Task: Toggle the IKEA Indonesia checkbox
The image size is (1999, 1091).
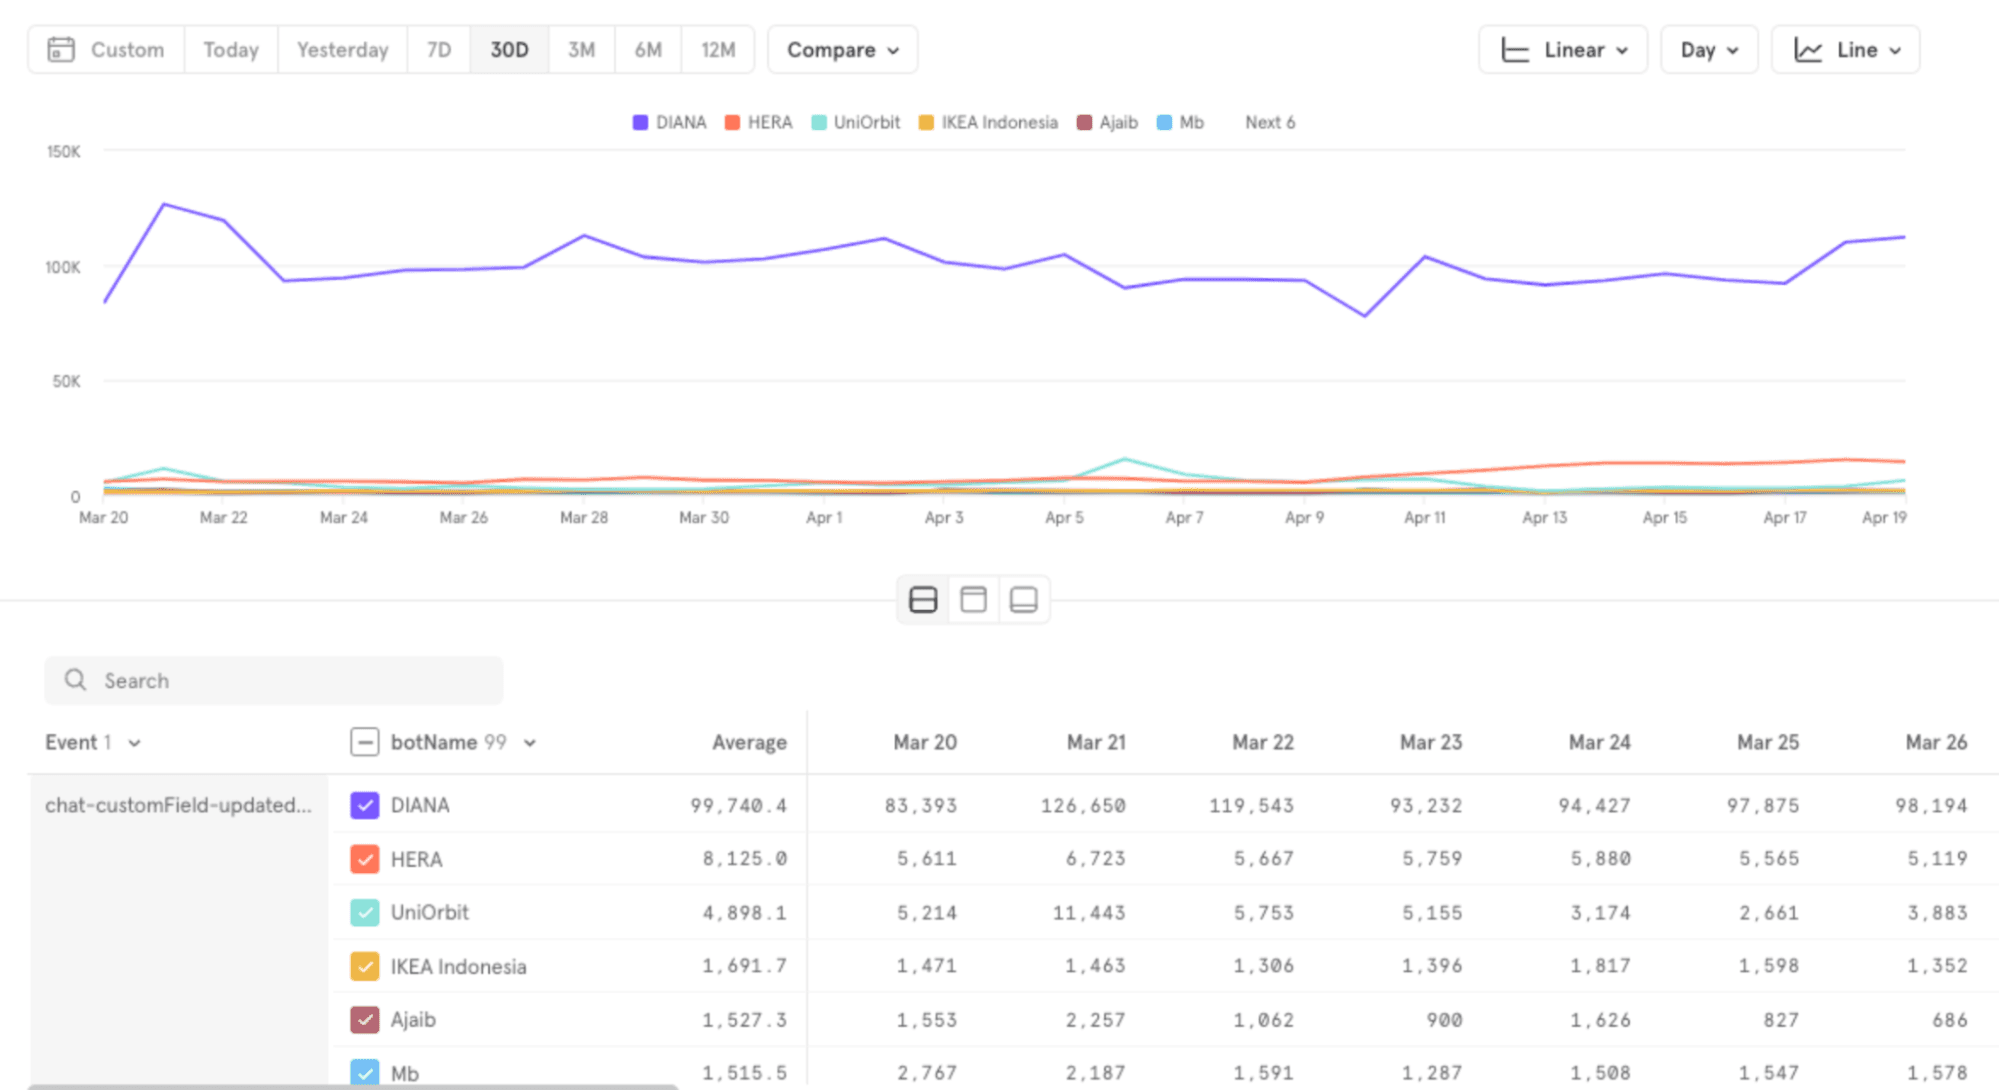Action: [364, 966]
